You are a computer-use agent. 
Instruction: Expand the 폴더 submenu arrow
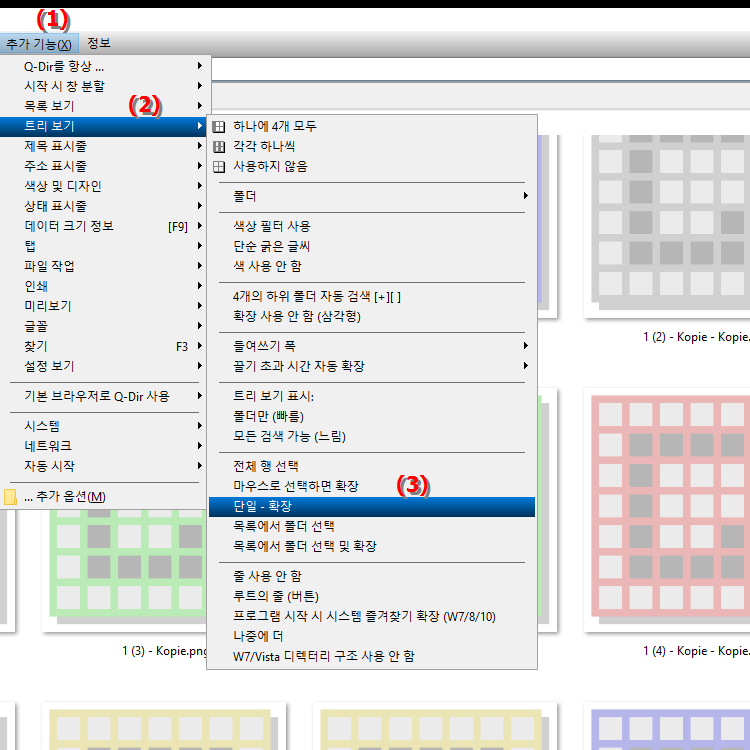tap(526, 196)
